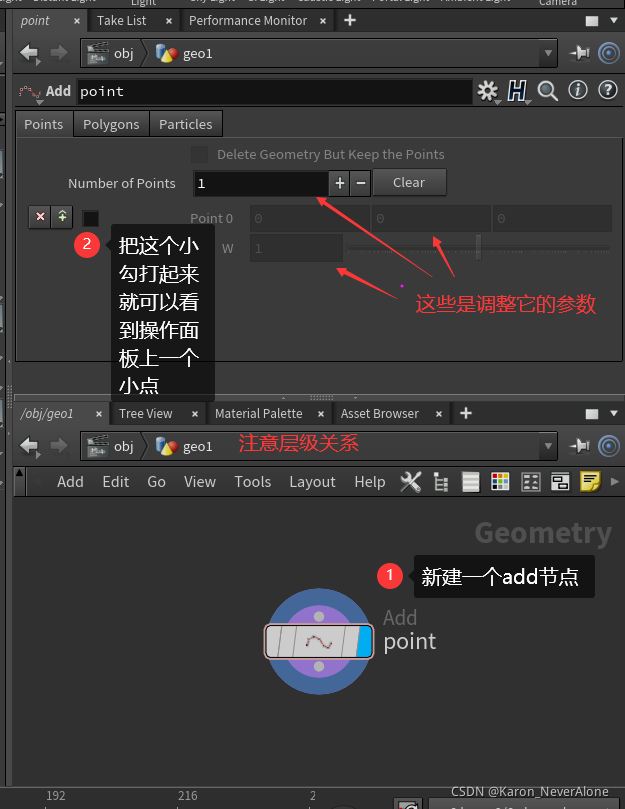
Task: Decrease Number of Points with minus button
Action: [361, 183]
